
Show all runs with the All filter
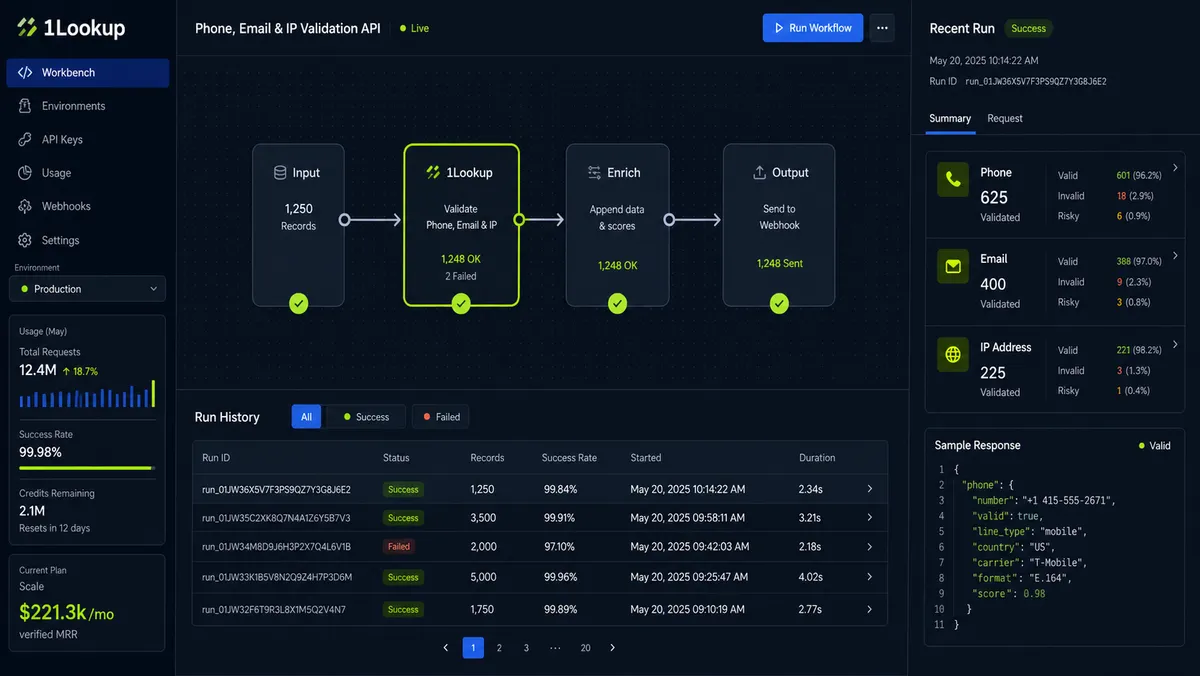[306, 417]
